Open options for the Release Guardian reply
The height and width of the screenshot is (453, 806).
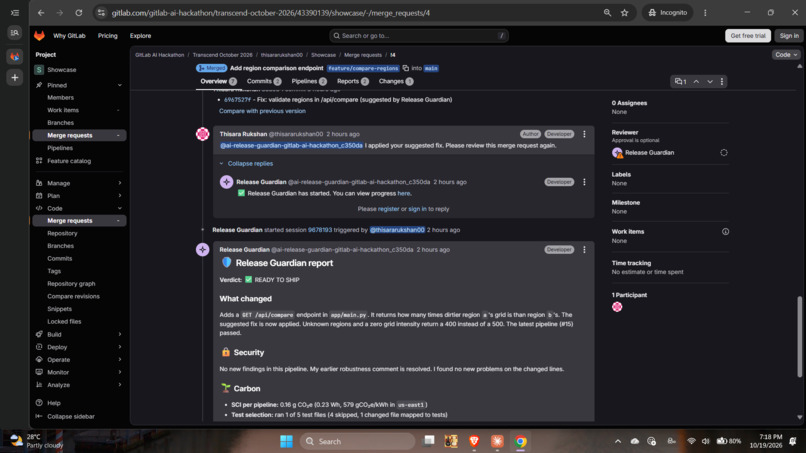pyautogui.click(x=584, y=182)
